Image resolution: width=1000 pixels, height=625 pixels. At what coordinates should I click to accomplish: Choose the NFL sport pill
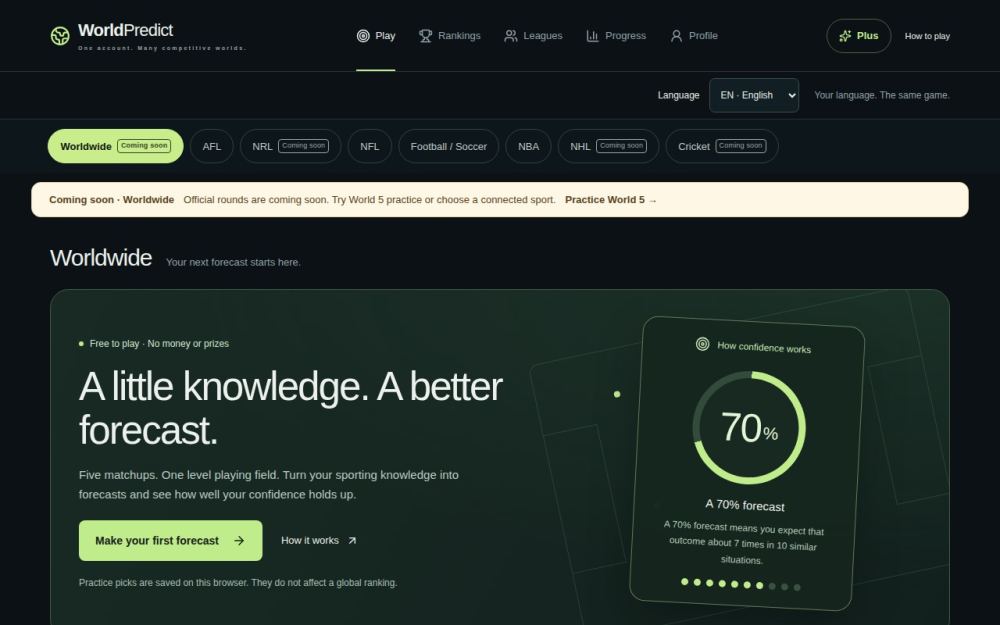pyautogui.click(x=370, y=146)
